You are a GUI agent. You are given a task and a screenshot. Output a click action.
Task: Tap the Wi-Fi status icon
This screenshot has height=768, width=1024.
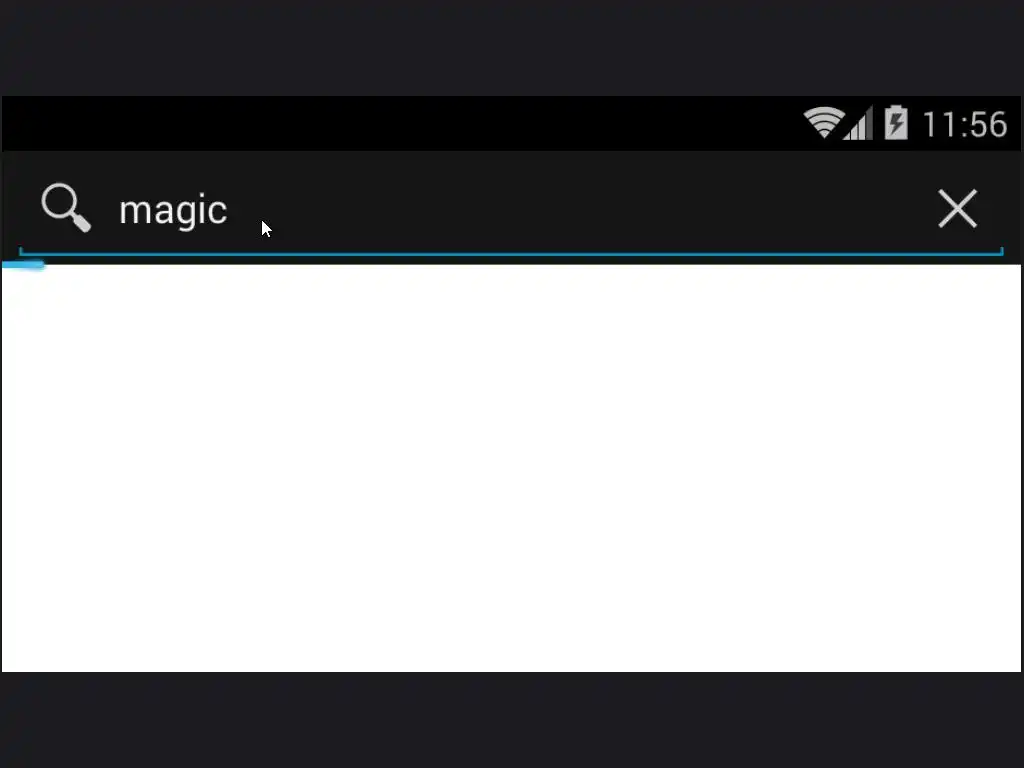(824, 123)
